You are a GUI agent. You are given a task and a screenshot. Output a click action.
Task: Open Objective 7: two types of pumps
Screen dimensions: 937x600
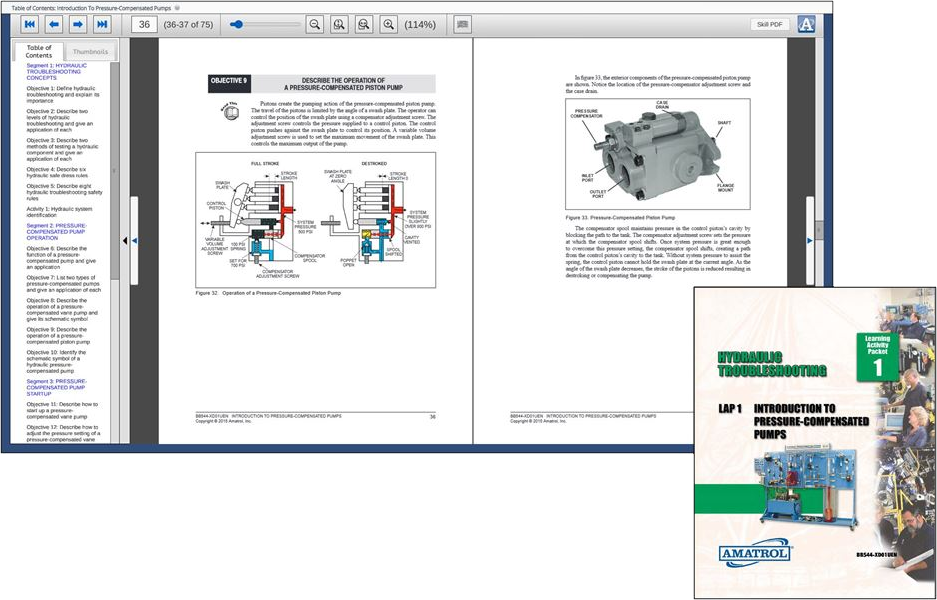pyautogui.click(x=63, y=284)
